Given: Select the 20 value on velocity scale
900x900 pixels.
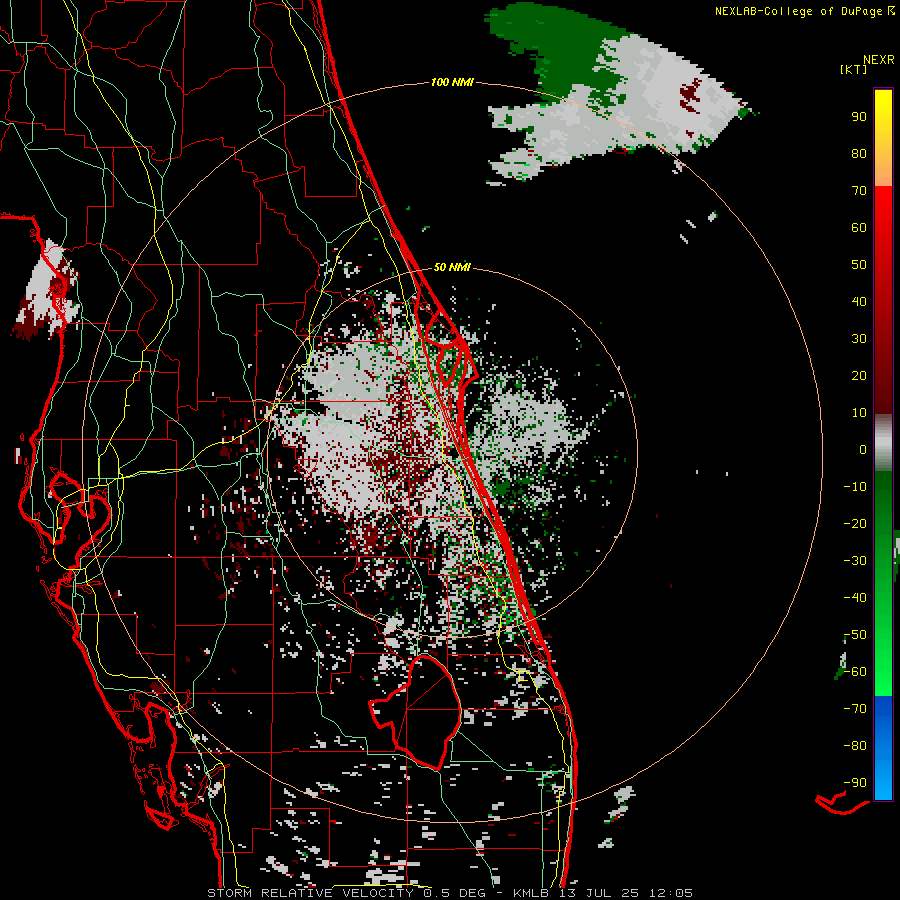Looking at the screenshot, I should [859, 375].
